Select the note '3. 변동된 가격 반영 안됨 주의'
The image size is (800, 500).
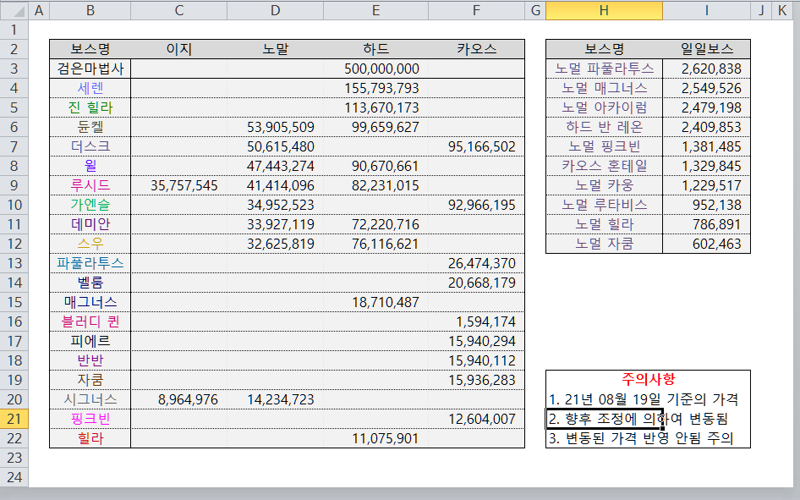click(x=648, y=438)
